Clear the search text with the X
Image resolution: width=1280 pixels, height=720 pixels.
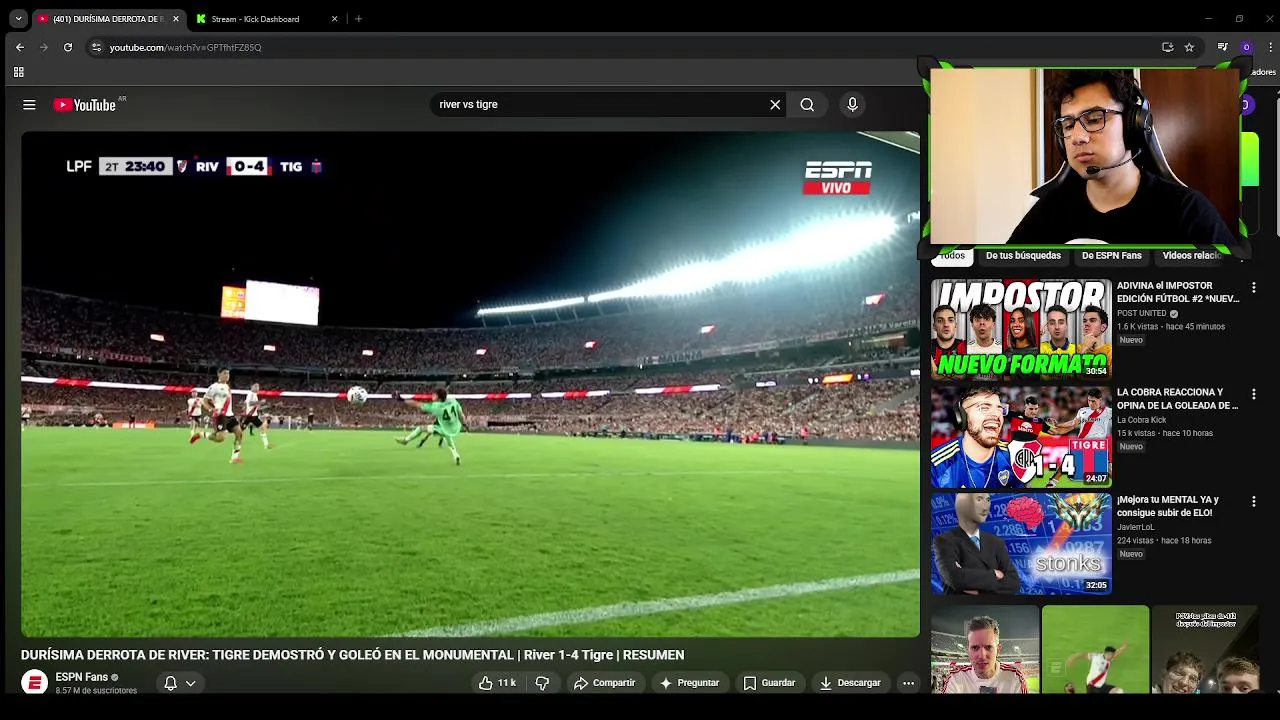coord(775,105)
